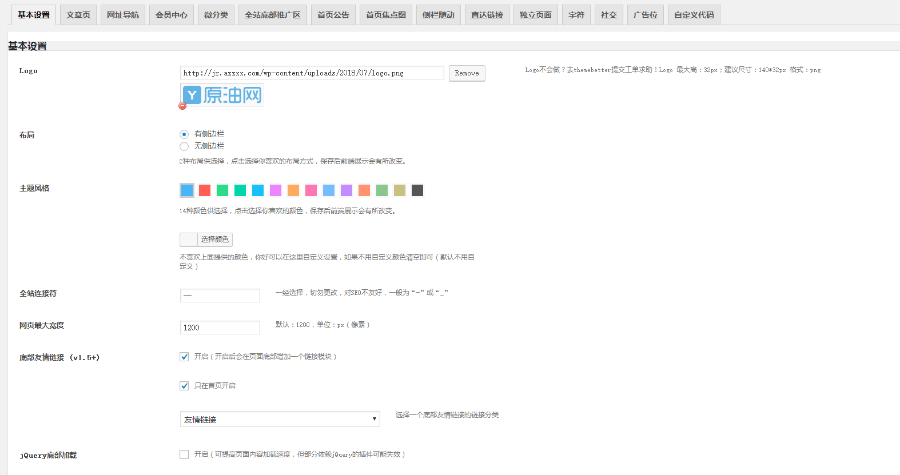Choose light blue swatch beside pink

329,190
